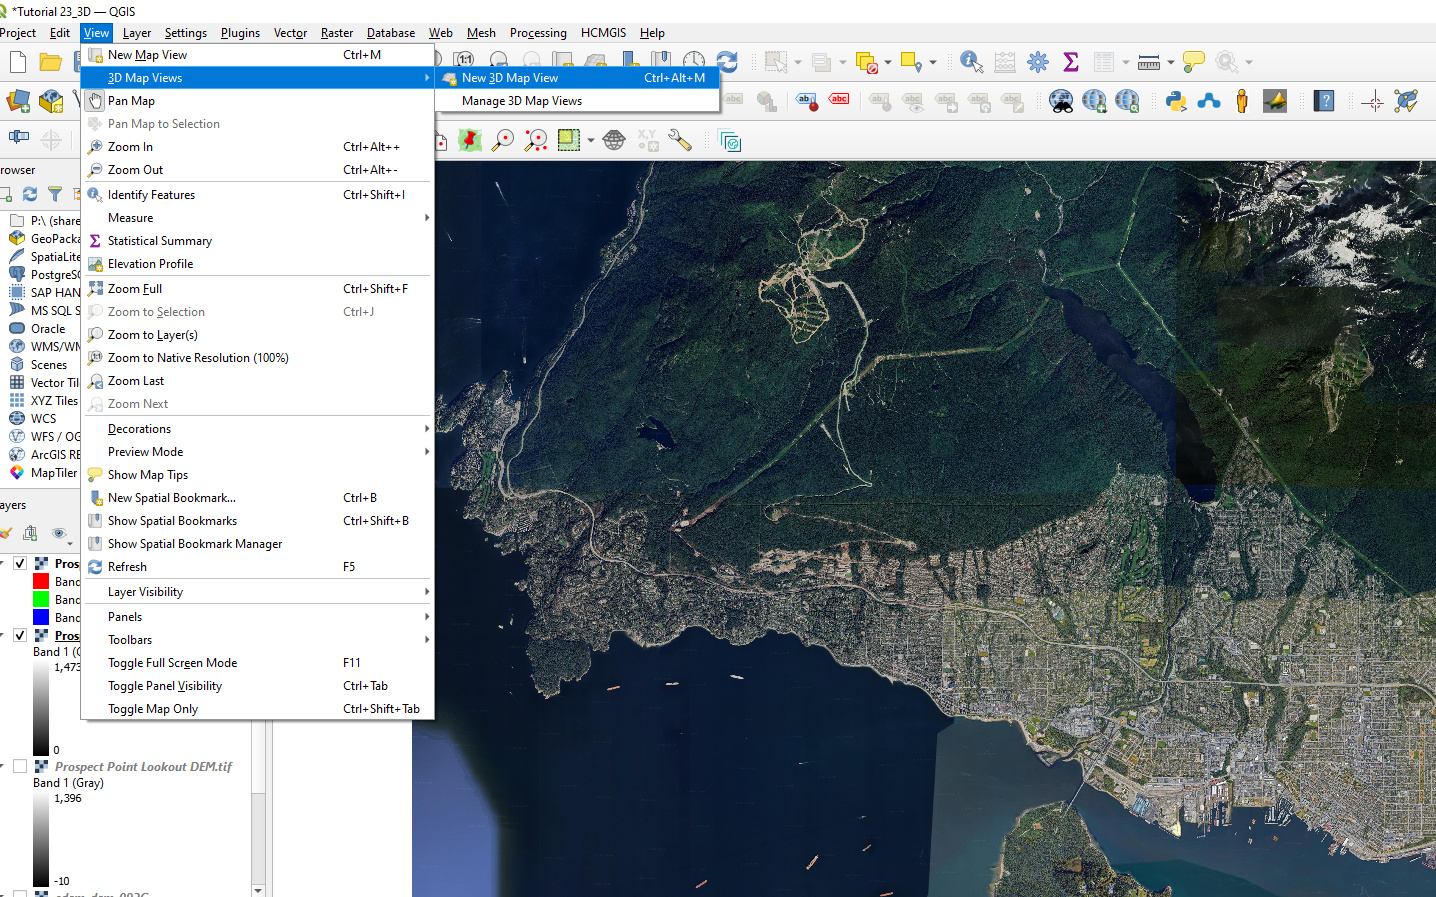1436x897 pixels.
Task: Open the Processing menu
Action: tap(537, 33)
